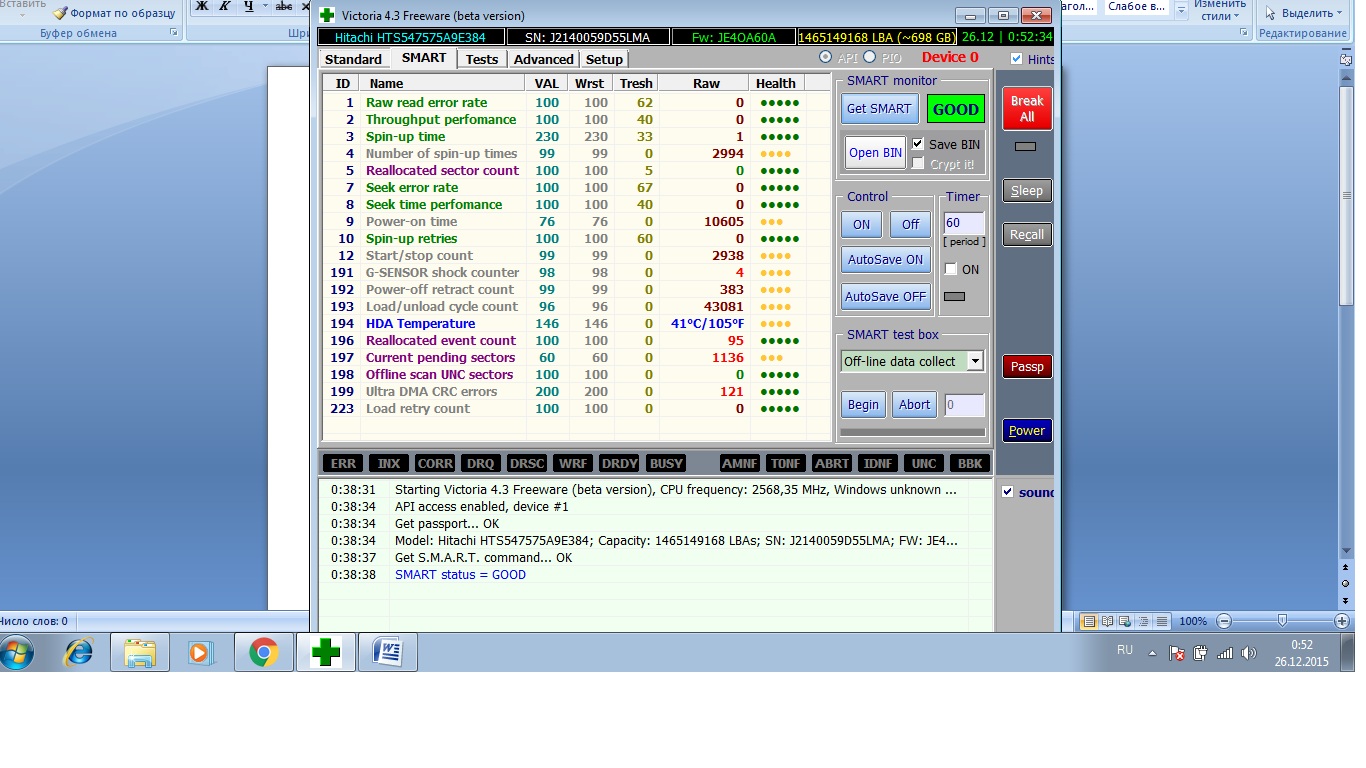
Task: Toggle italic К in Word ribbon
Action: point(226,6)
